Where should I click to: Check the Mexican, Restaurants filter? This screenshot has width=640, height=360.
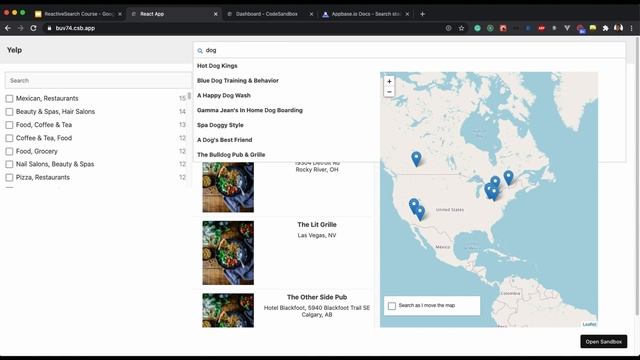(x=9, y=98)
